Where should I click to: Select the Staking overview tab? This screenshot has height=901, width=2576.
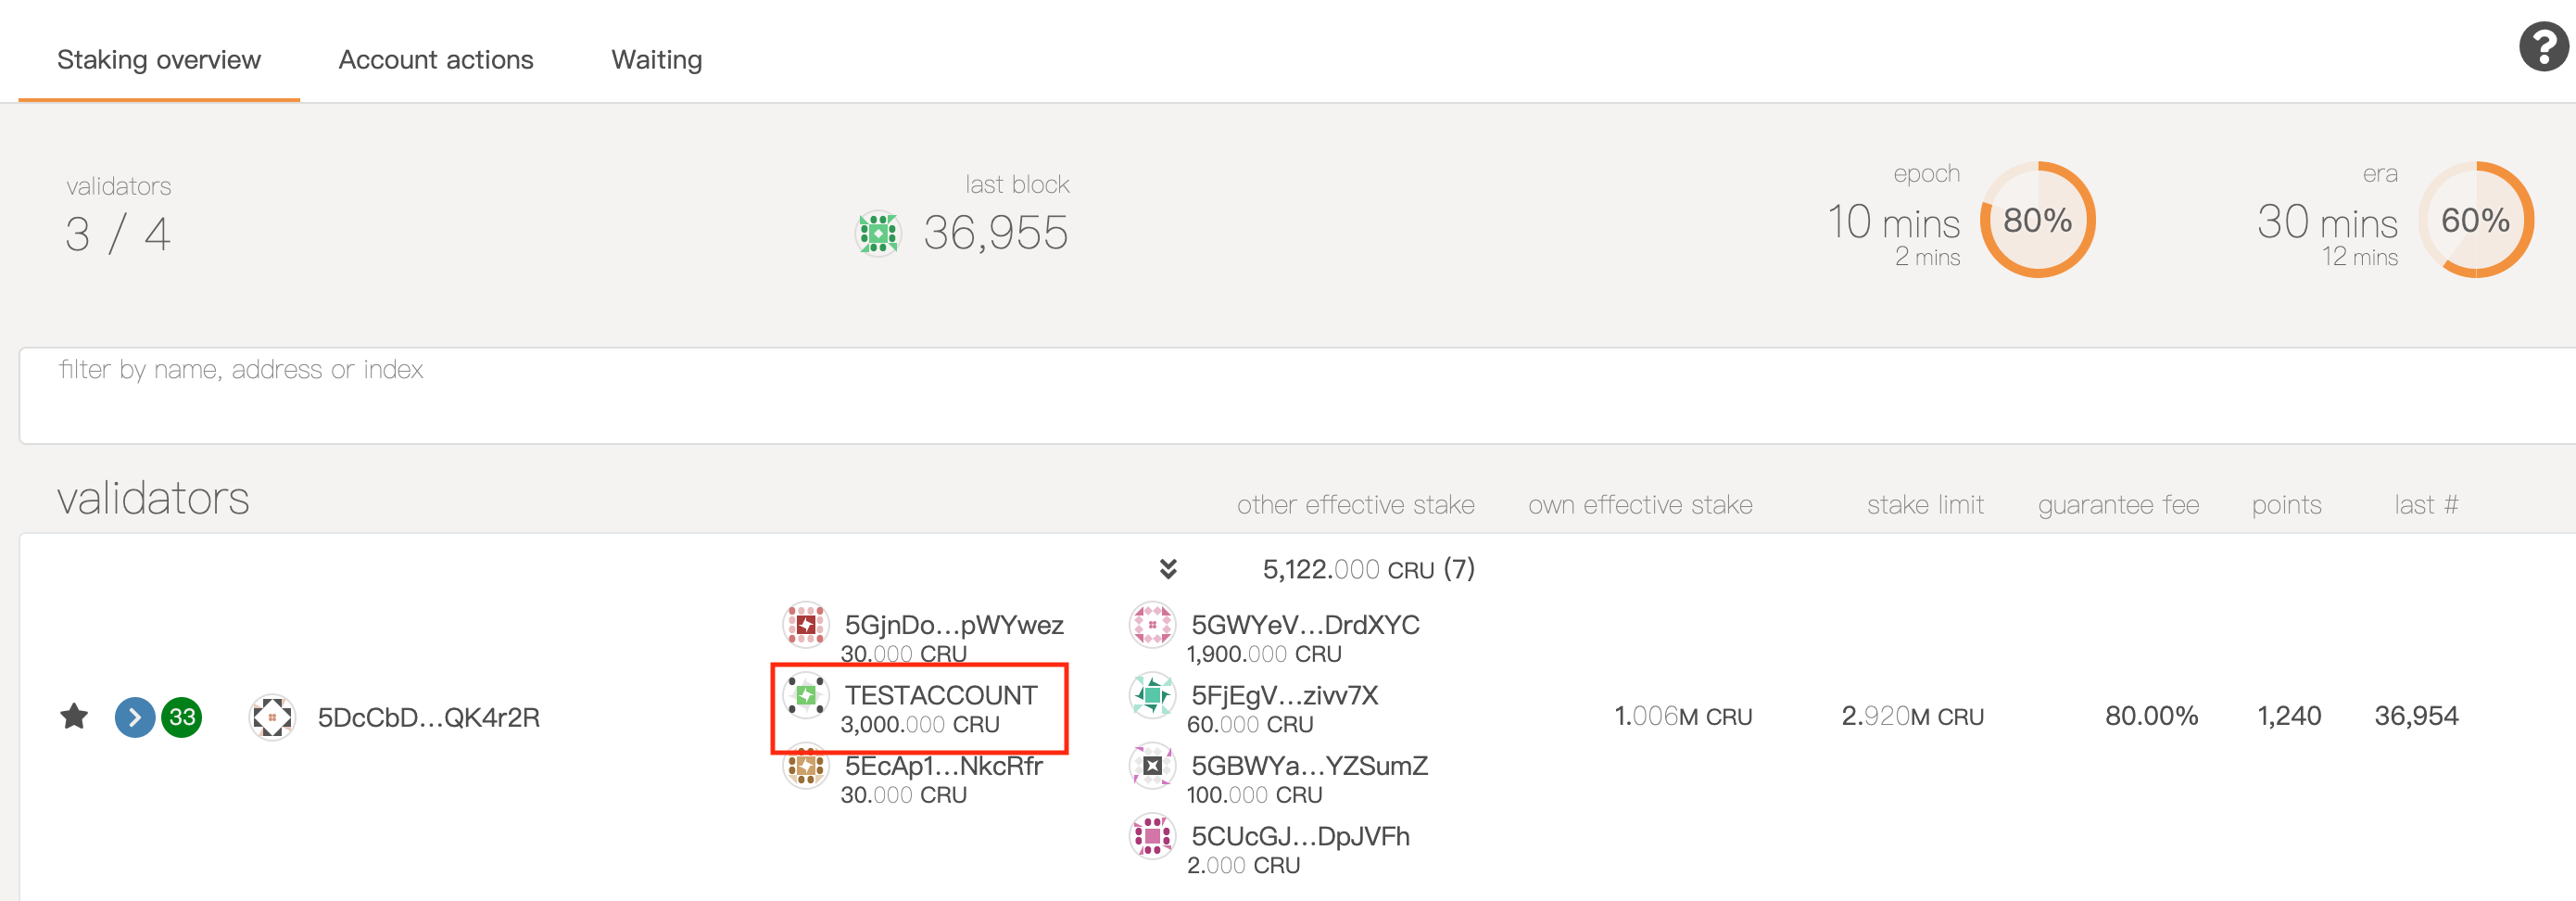pyautogui.click(x=159, y=60)
